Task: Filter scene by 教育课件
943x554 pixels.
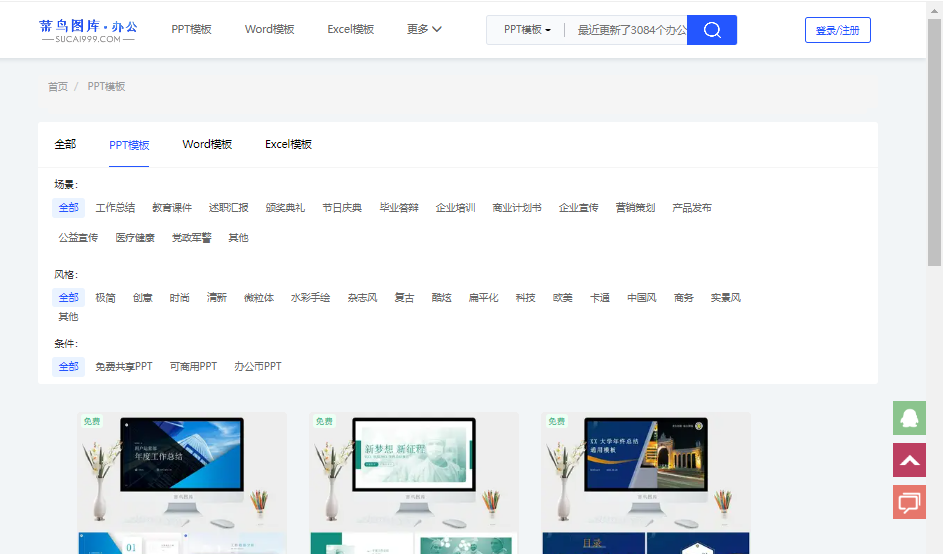Action: (172, 208)
